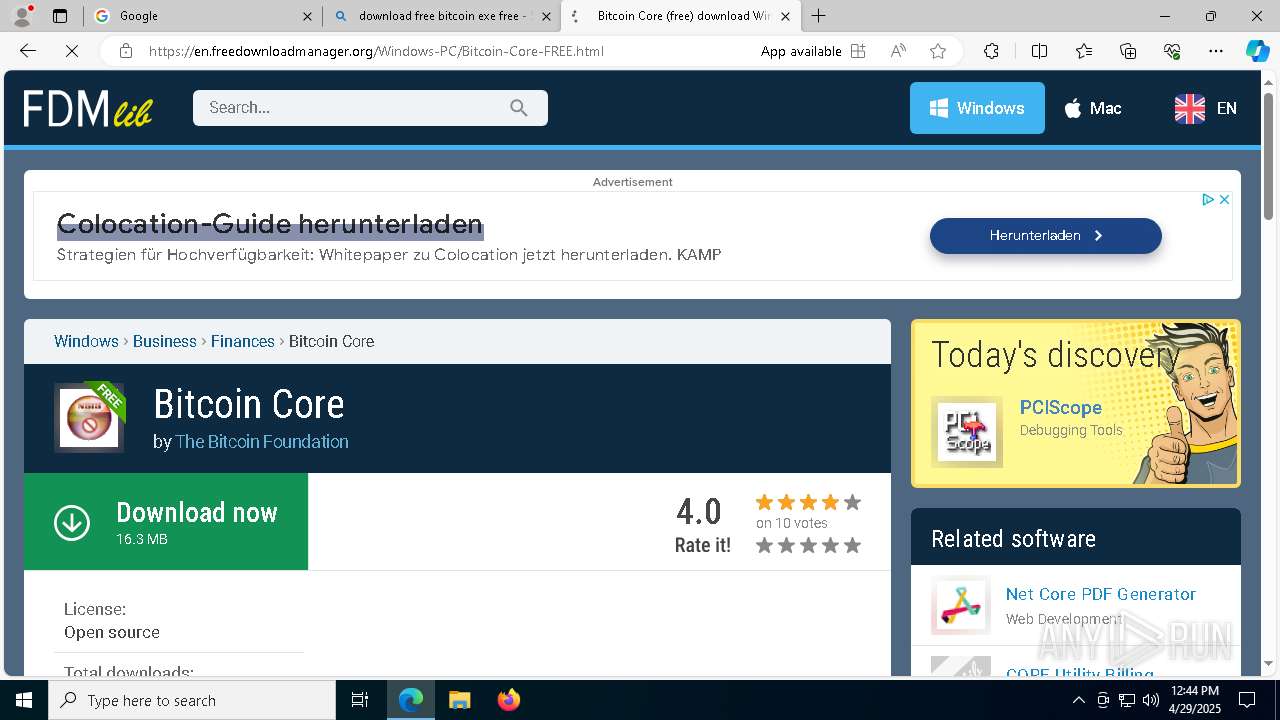Image resolution: width=1280 pixels, height=720 pixels.
Task: Open the Favorites list
Action: (x=1084, y=51)
